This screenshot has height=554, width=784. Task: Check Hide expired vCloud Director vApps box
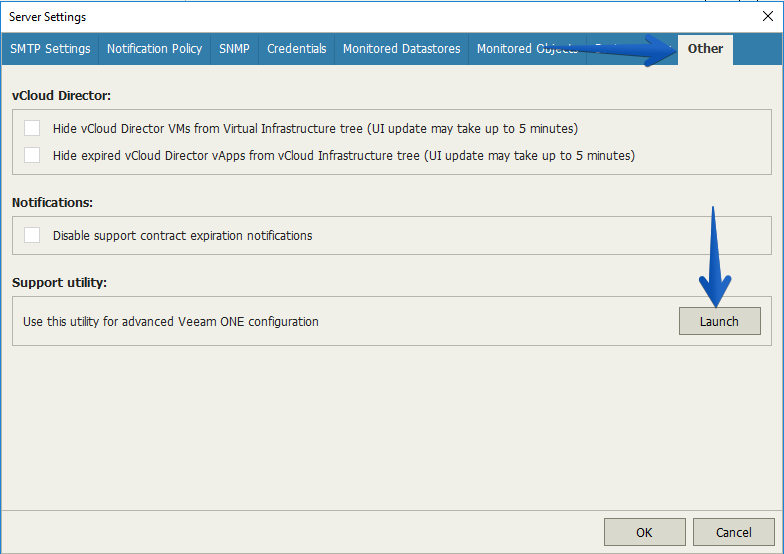32,155
